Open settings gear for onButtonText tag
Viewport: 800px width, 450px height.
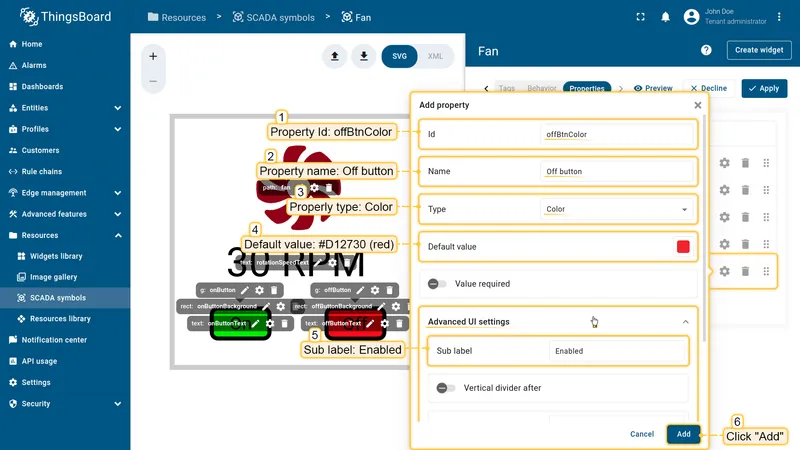[x=270, y=323]
